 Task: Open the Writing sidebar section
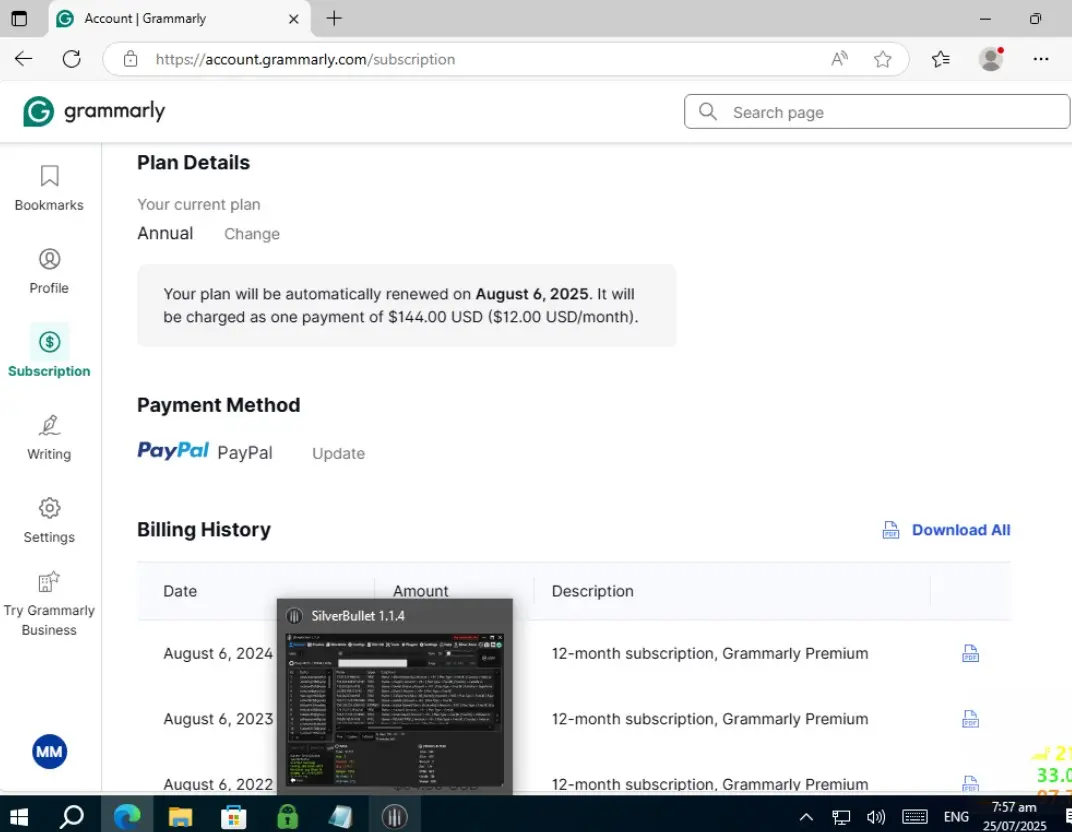[49, 438]
